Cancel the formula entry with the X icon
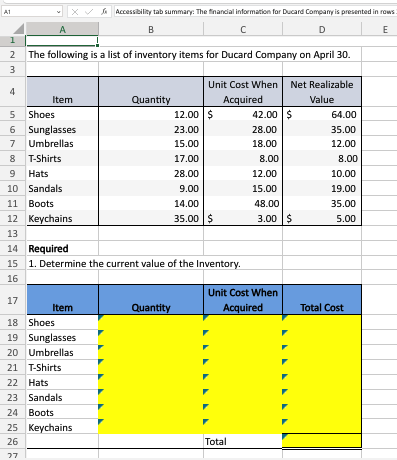 [x=75, y=12]
